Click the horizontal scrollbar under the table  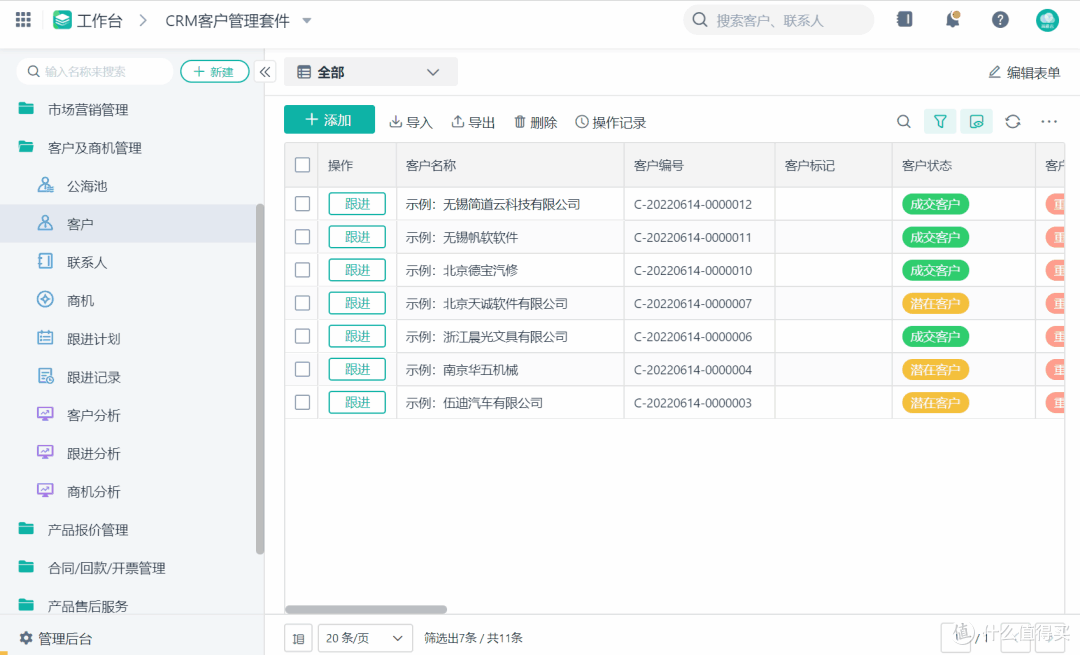pyautogui.click(x=366, y=610)
